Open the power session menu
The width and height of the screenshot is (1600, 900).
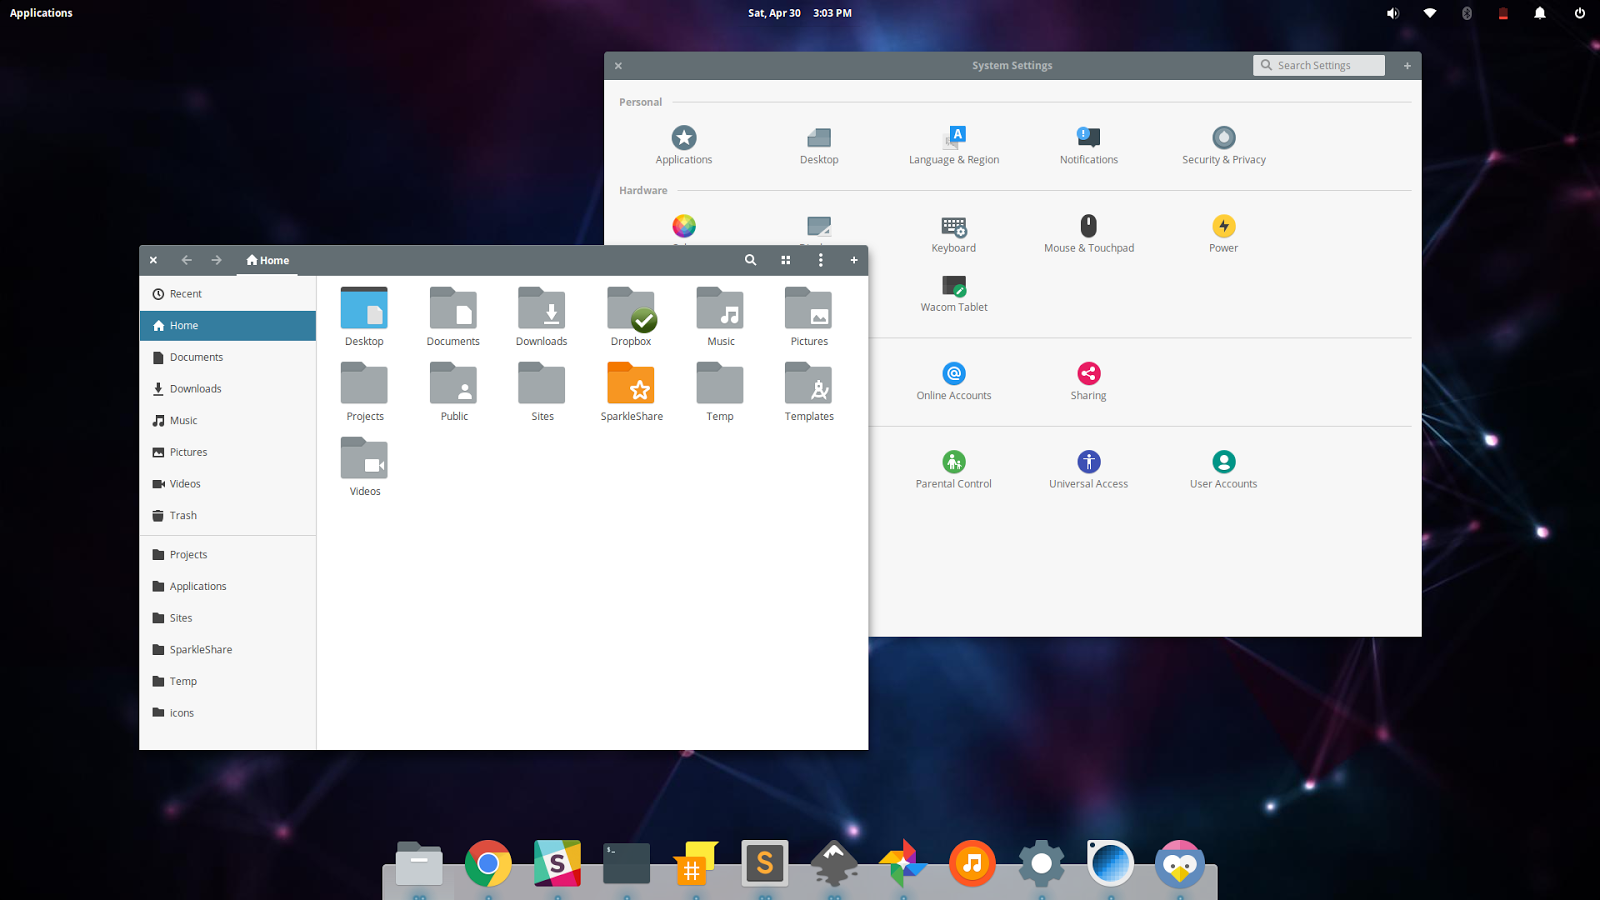pyautogui.click(x=1580, y=13)
